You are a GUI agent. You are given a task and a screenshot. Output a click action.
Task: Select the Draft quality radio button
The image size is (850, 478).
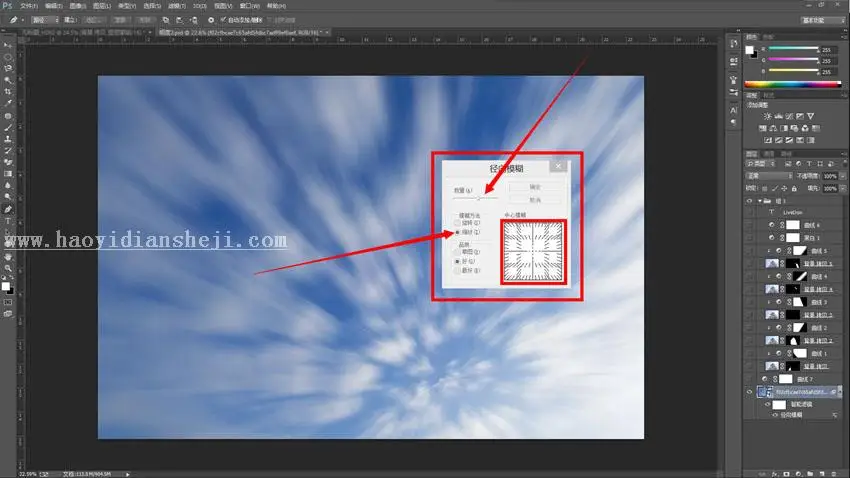point(457,252)
